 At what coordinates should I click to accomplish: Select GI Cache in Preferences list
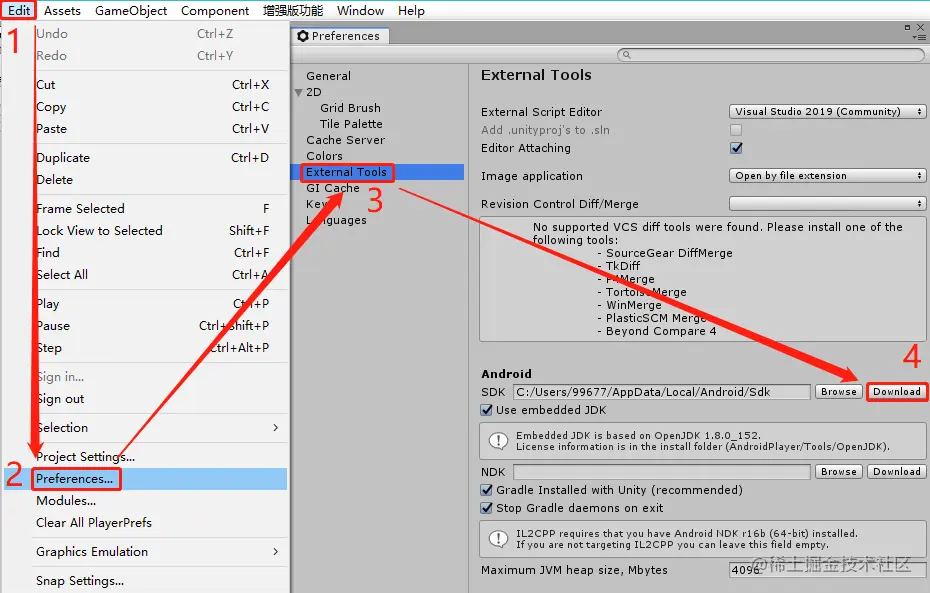click(333, 188)
